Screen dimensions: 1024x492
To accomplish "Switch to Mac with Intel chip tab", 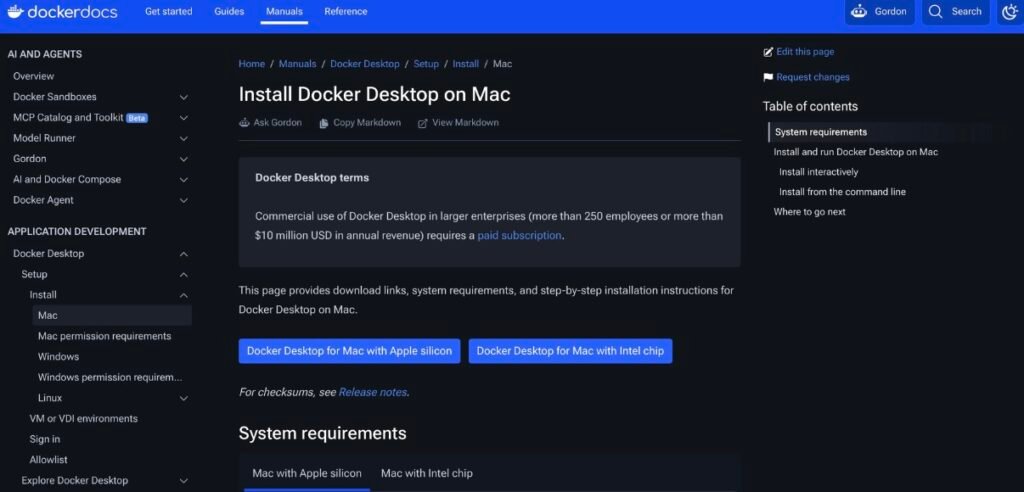I will tap(426, 473).
